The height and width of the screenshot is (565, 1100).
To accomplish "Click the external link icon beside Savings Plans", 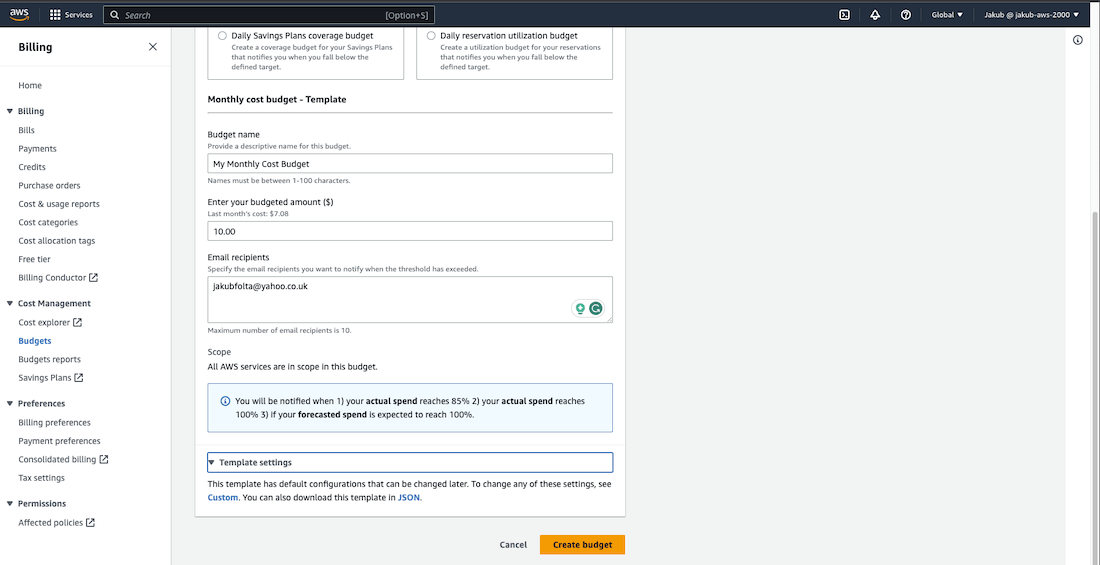I will tap(79, 378).
